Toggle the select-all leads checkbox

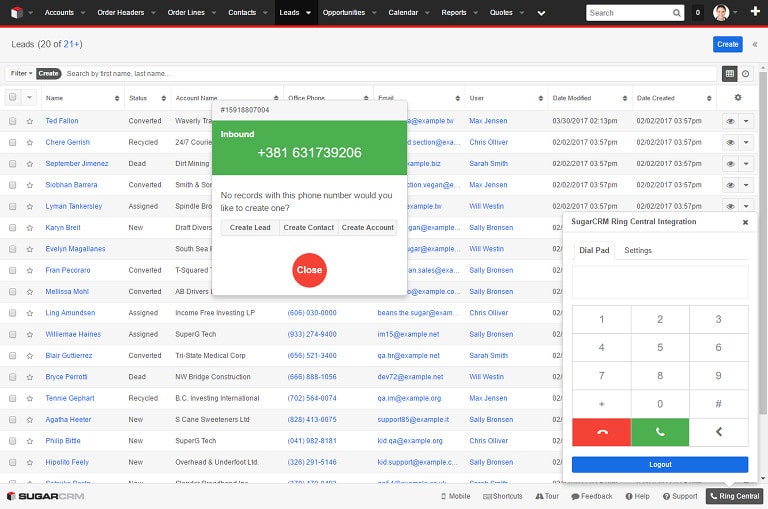(x=13, y=97)
